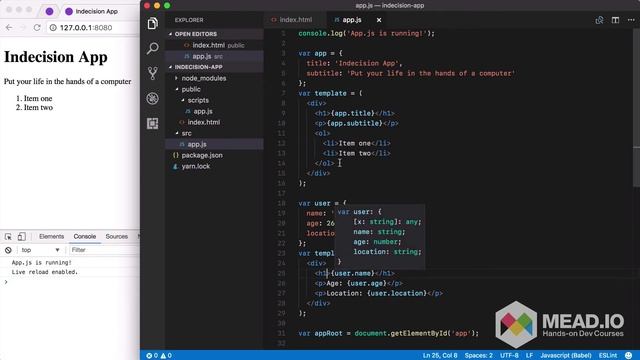This screenshot has width=640, height=360.
Task: Change the Javascript (Babel) language mode
Action: tap(566, 356)
